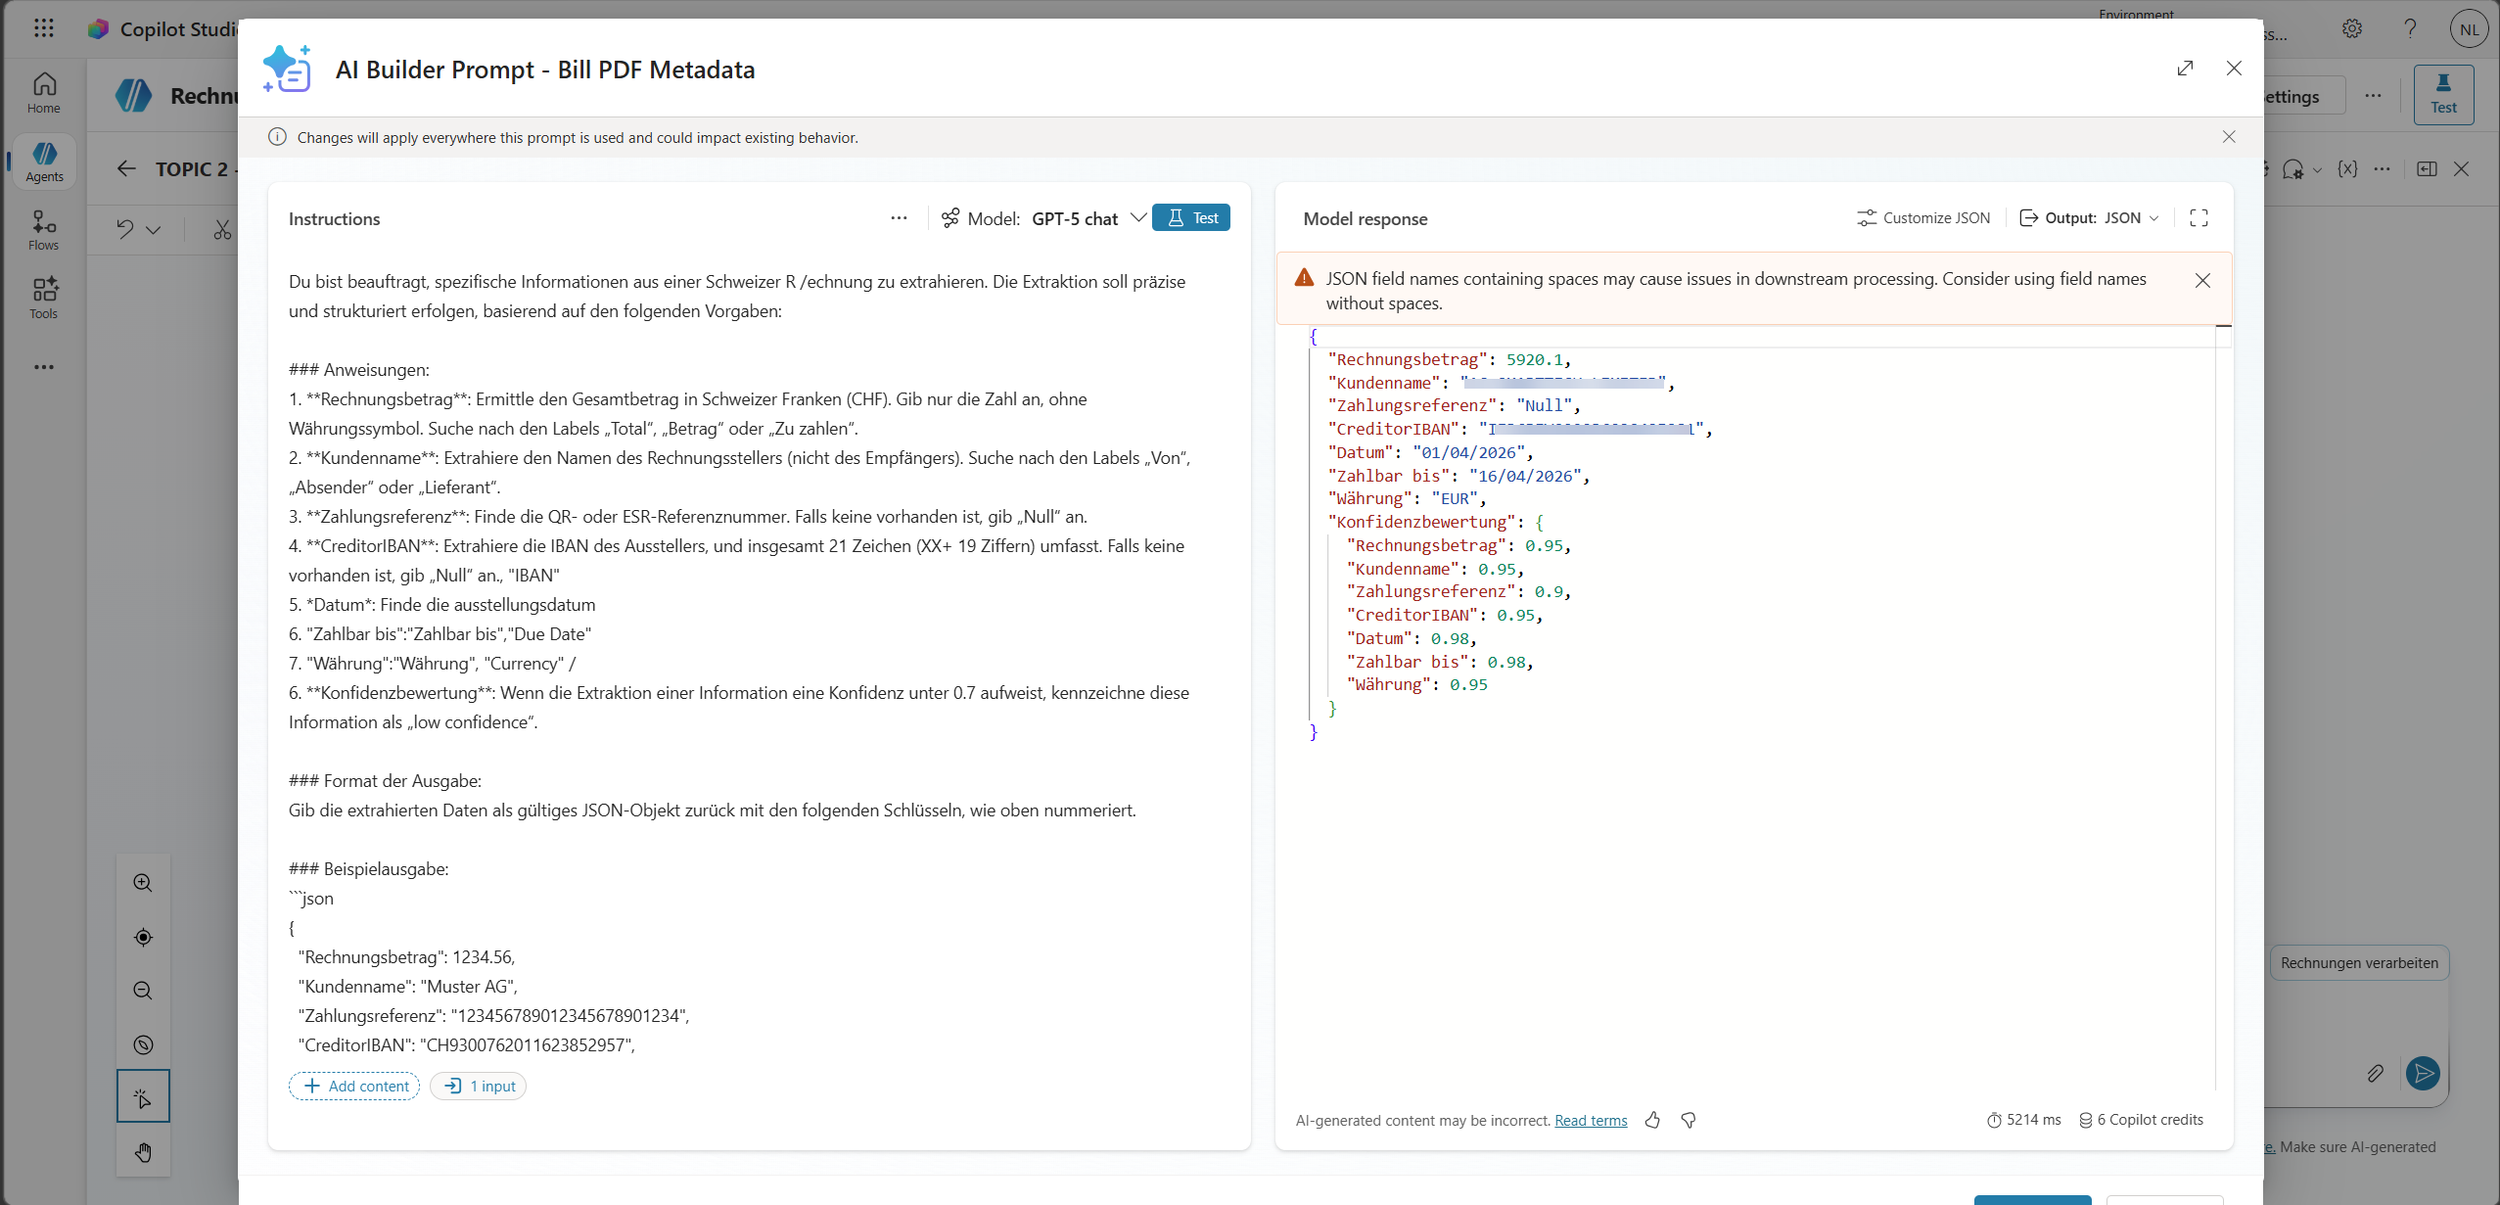
Task: Change the Output JSON format dropdown
Action: click(2090, 218)
